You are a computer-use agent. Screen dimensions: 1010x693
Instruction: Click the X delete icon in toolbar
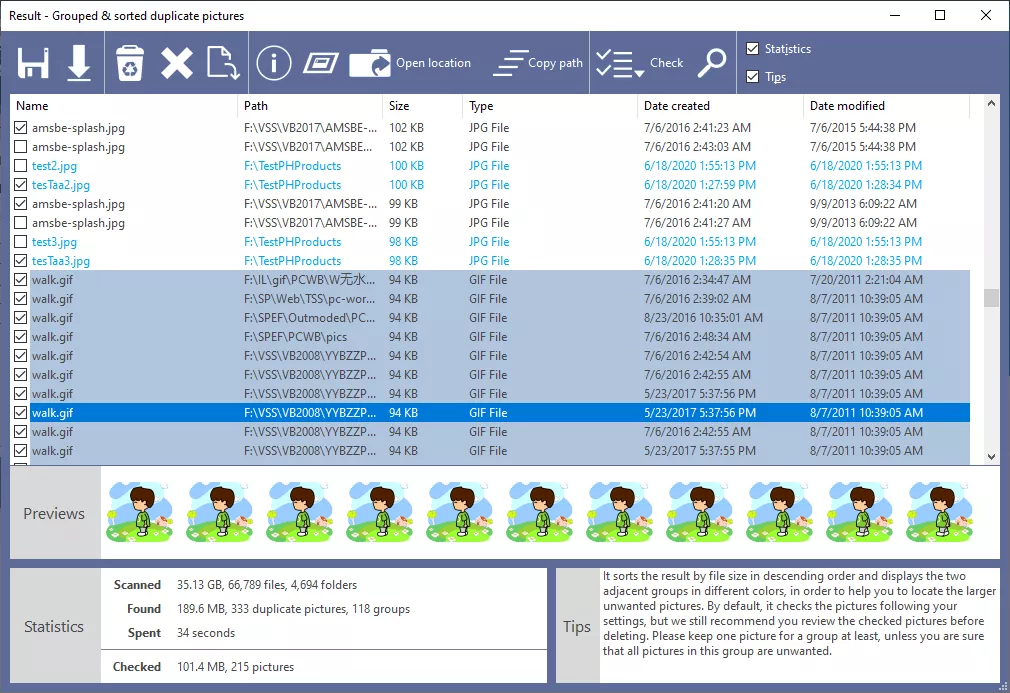point(177,63)
